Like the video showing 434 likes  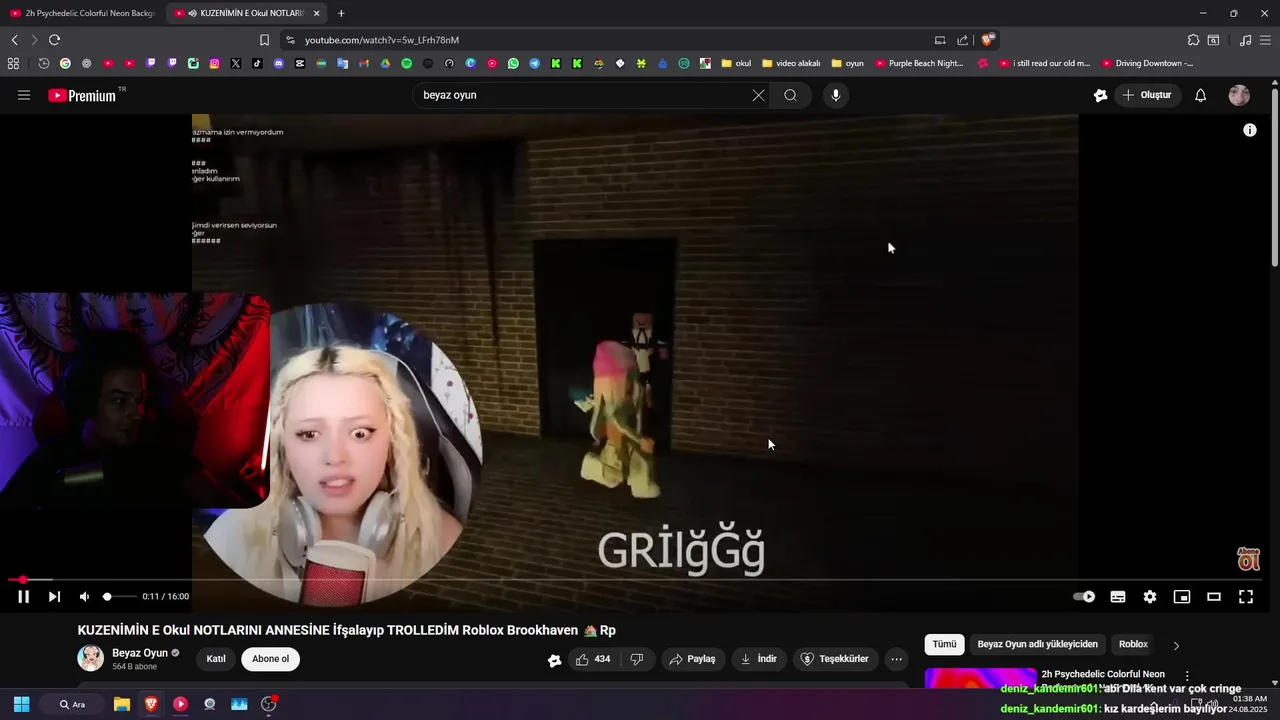click(x=592, y=659)
